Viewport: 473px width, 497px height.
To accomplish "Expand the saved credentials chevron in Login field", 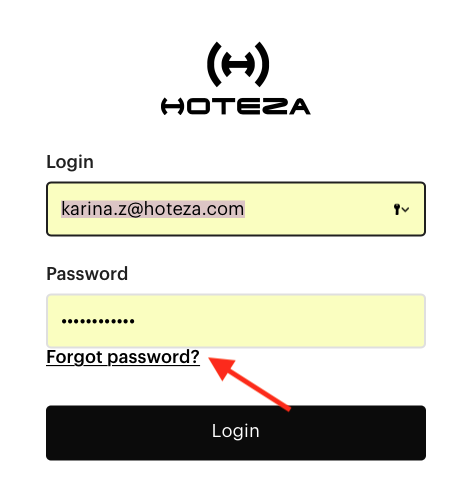I will pos(405,210).
